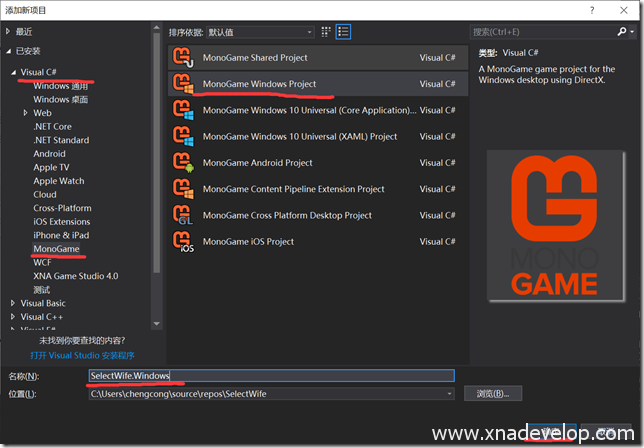Viewport: 644px width, 448px height.
Task: Open the Visual Studio installer link
Action: tap(82, 355)
